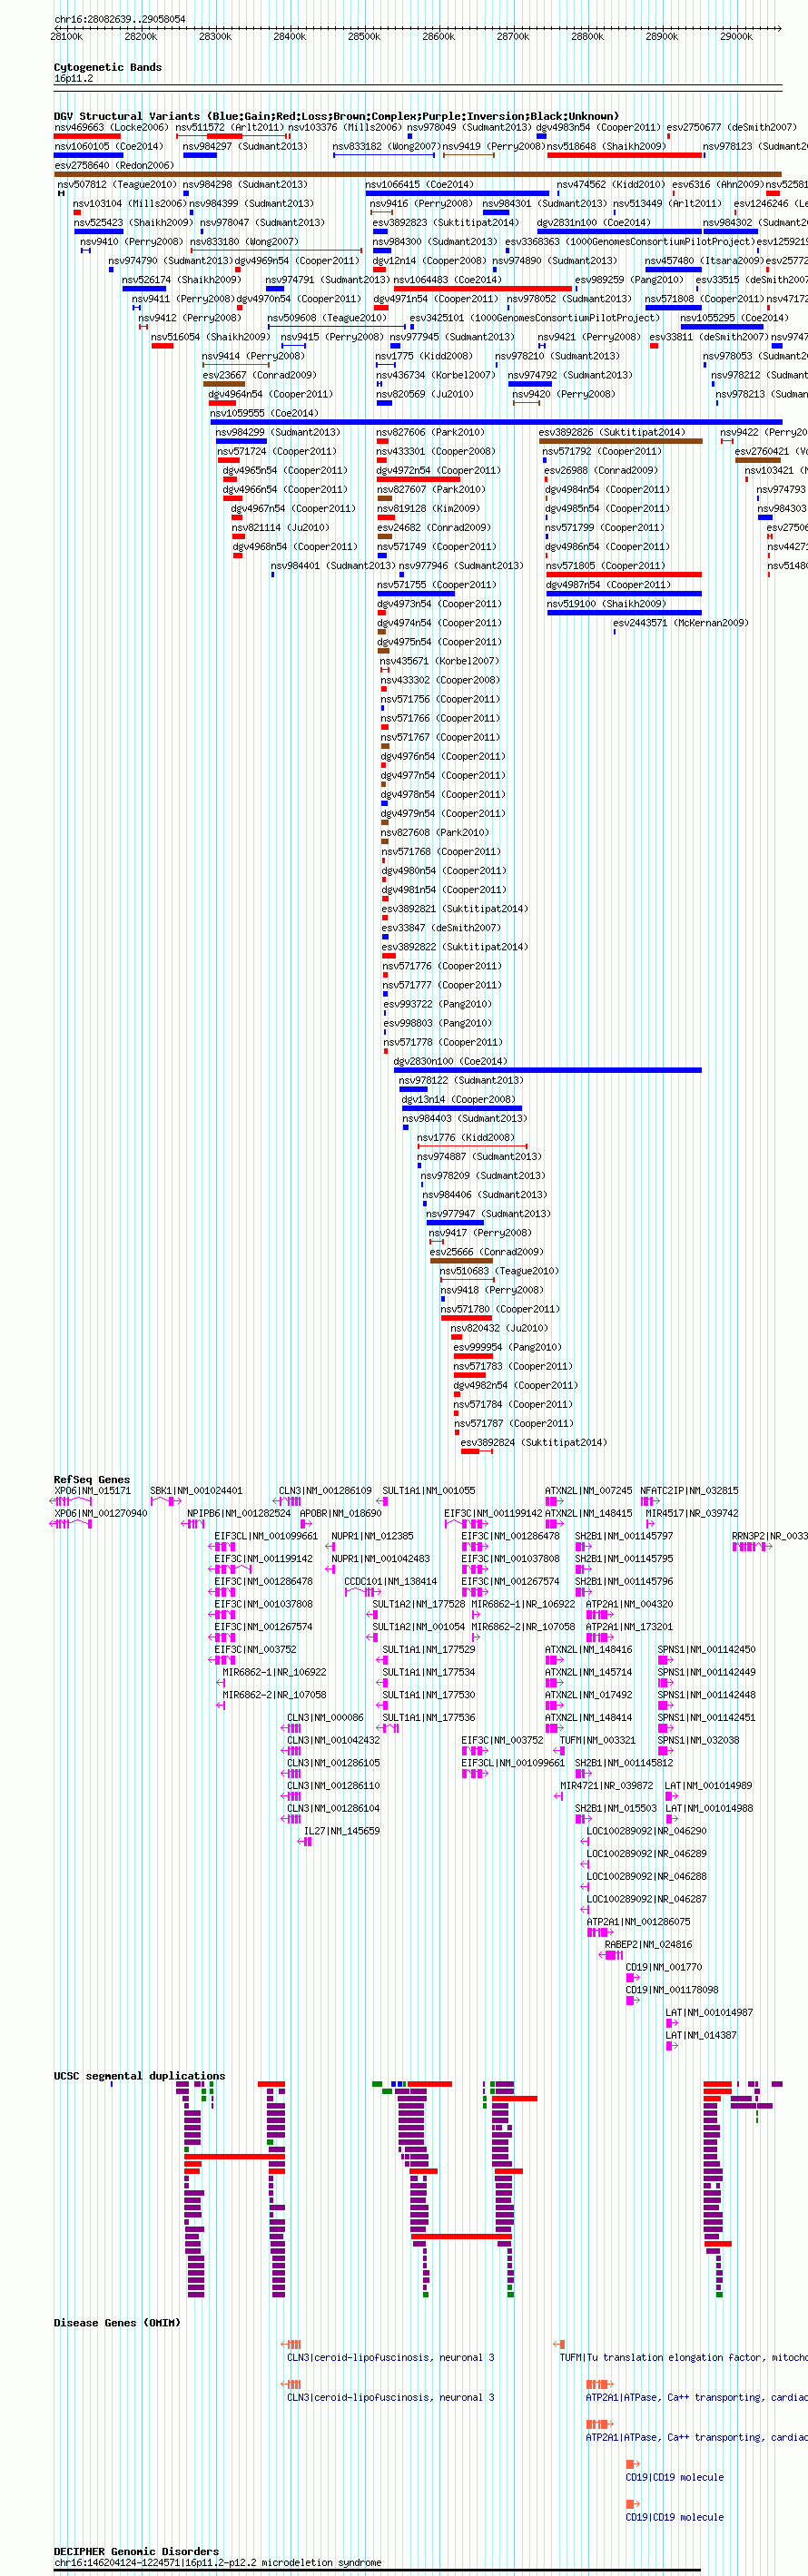Select gene NPIPB6|NM_001282524
The height and width of the screenshot is (2576, 808).
coord(239,1513)
